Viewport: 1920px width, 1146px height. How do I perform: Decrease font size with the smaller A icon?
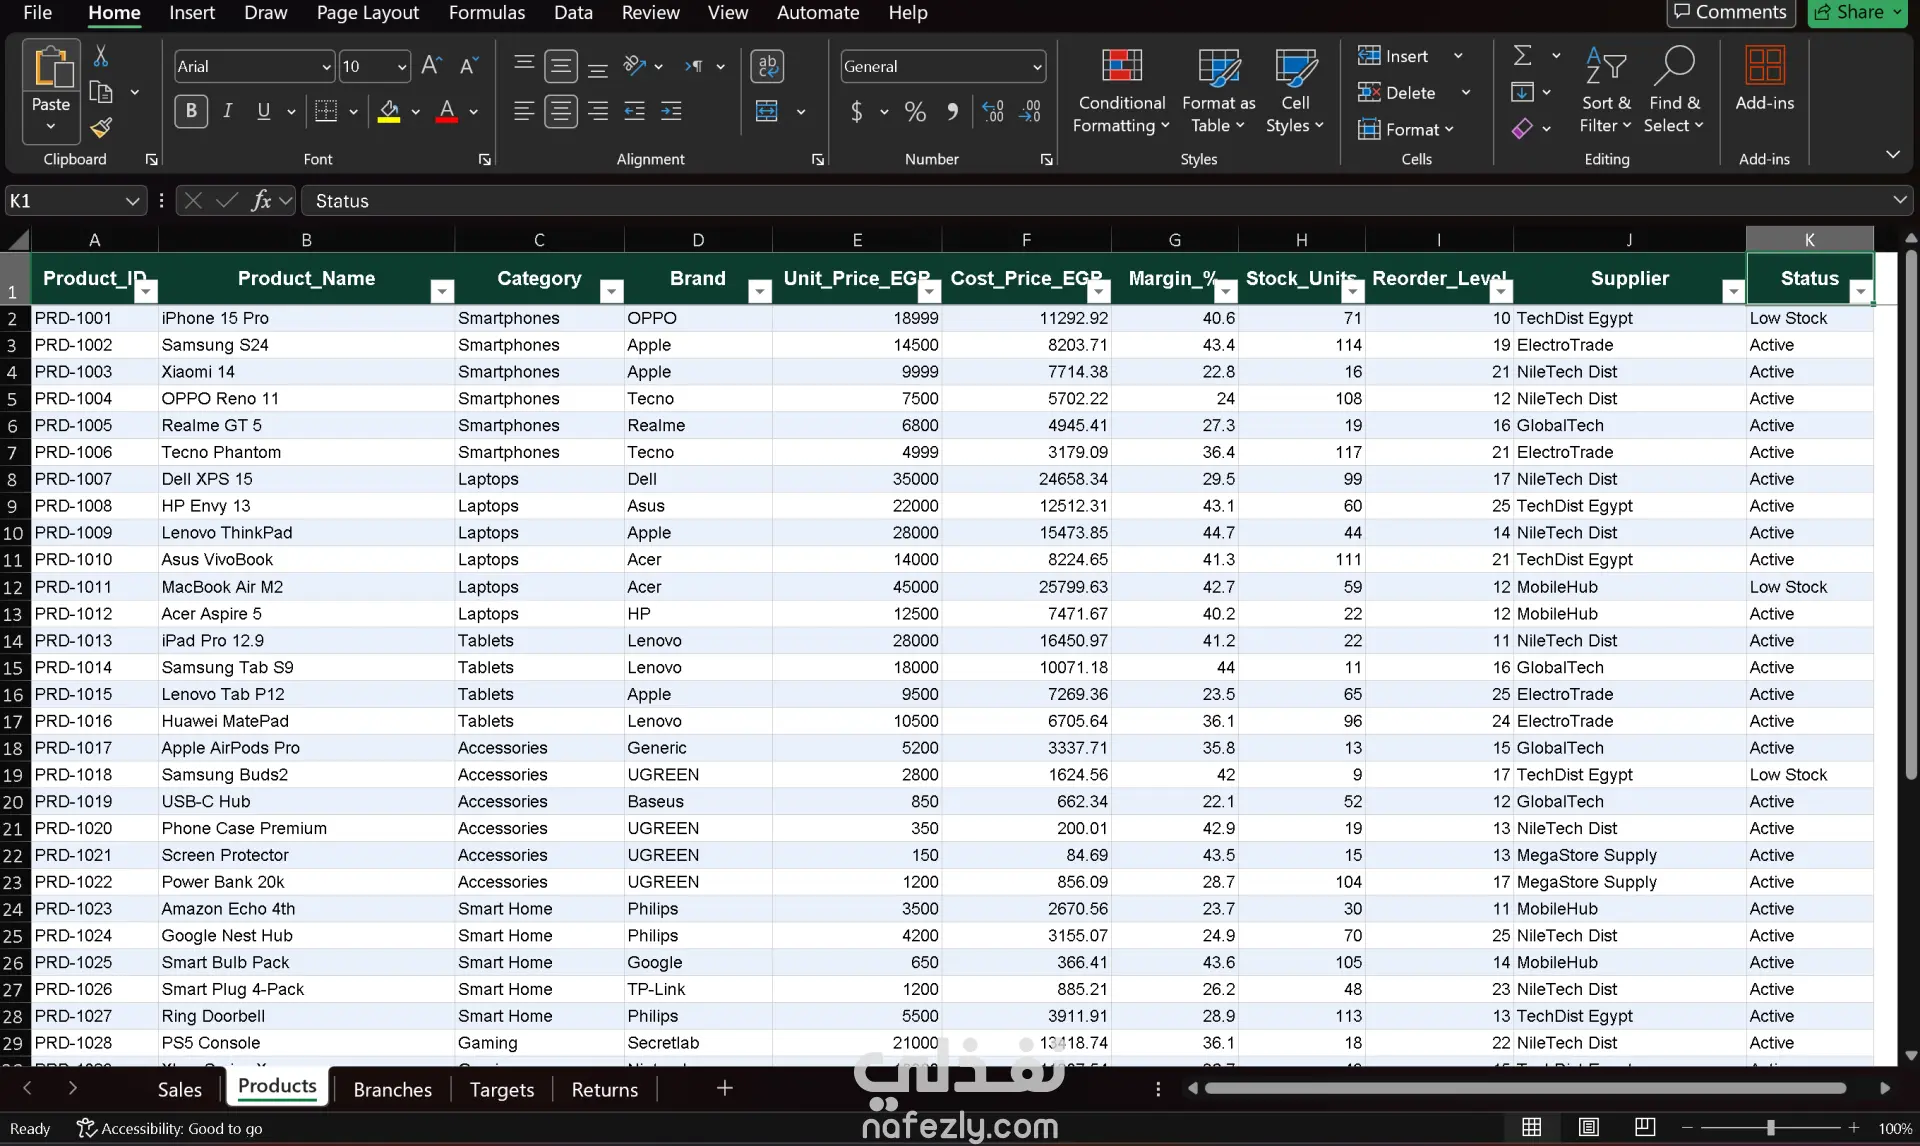click(468, 66)
